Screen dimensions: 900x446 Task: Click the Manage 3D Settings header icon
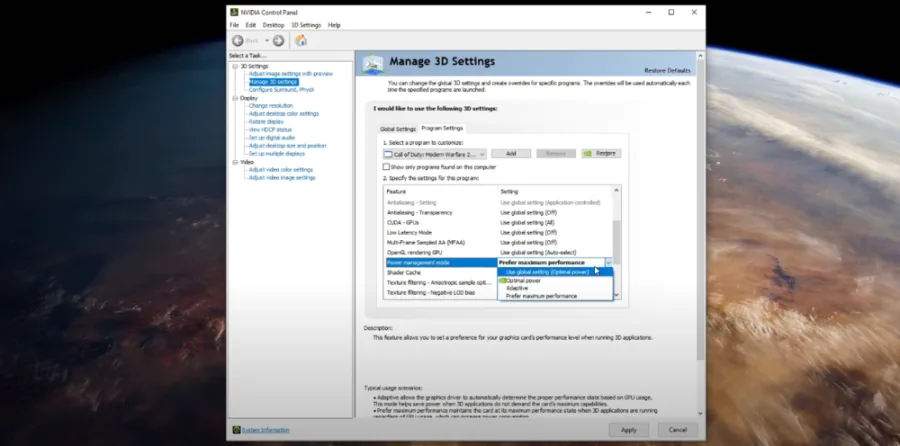373,64
